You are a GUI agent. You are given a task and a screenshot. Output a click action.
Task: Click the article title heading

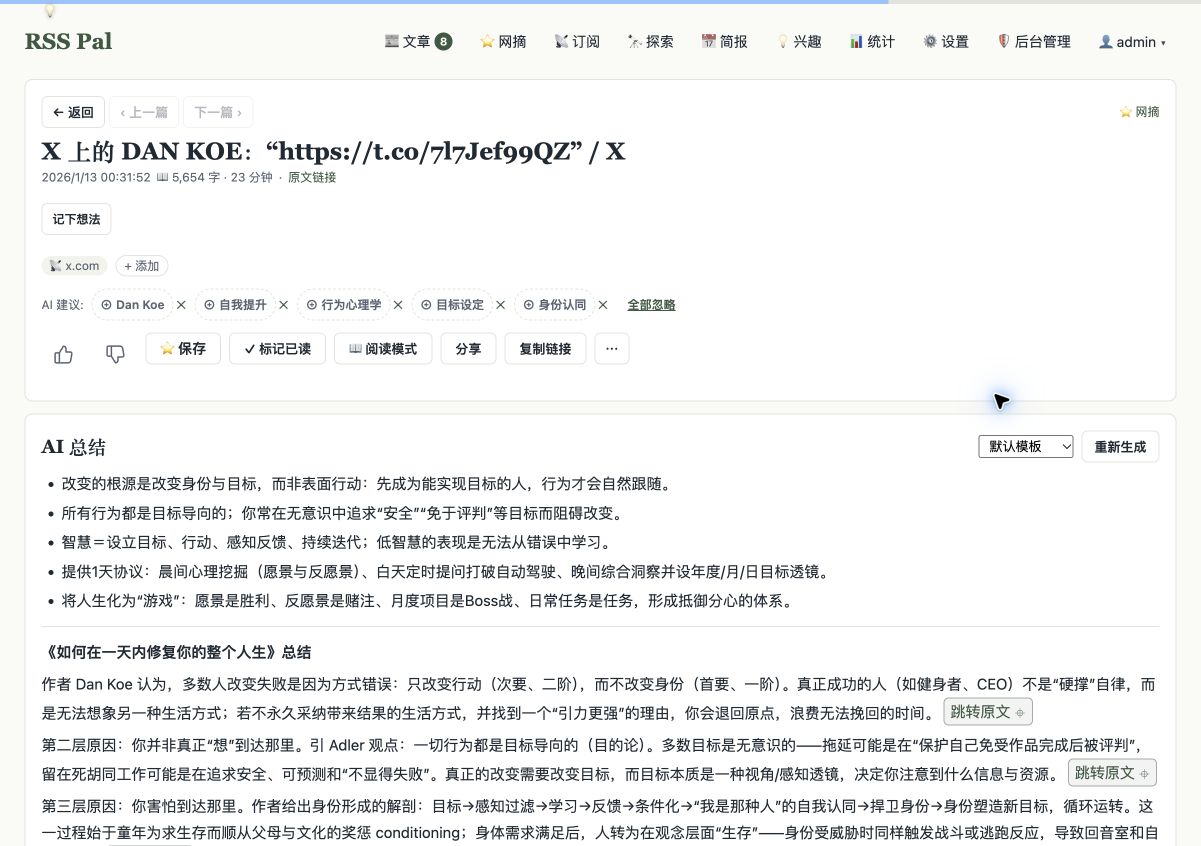point(333,152)
